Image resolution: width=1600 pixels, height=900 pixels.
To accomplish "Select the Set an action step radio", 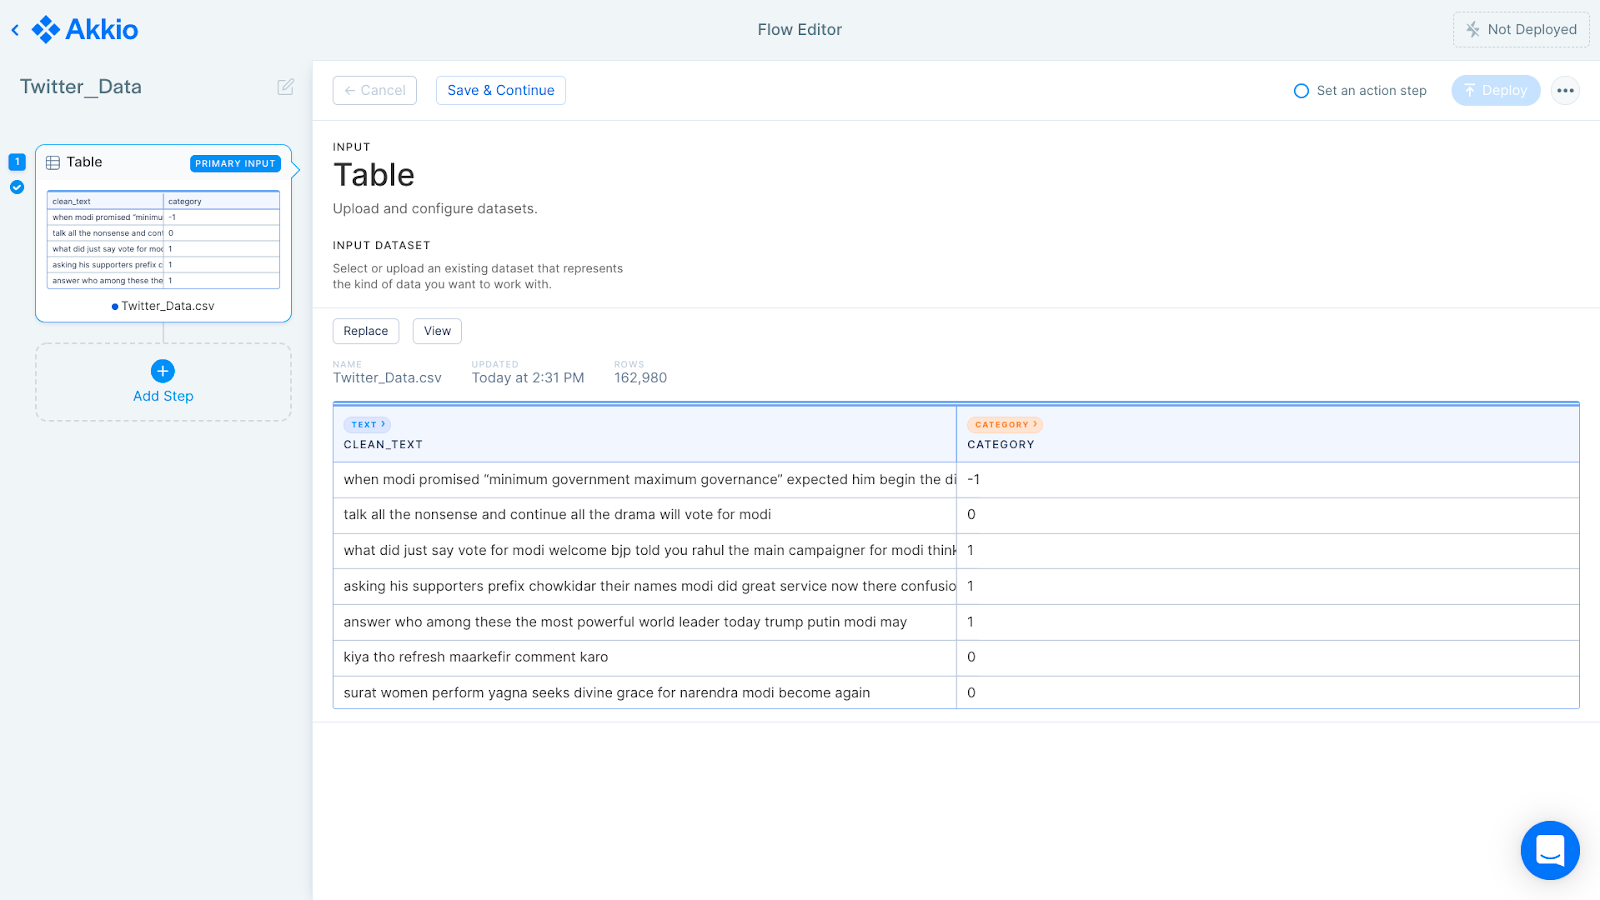I will click(1301, 91).
